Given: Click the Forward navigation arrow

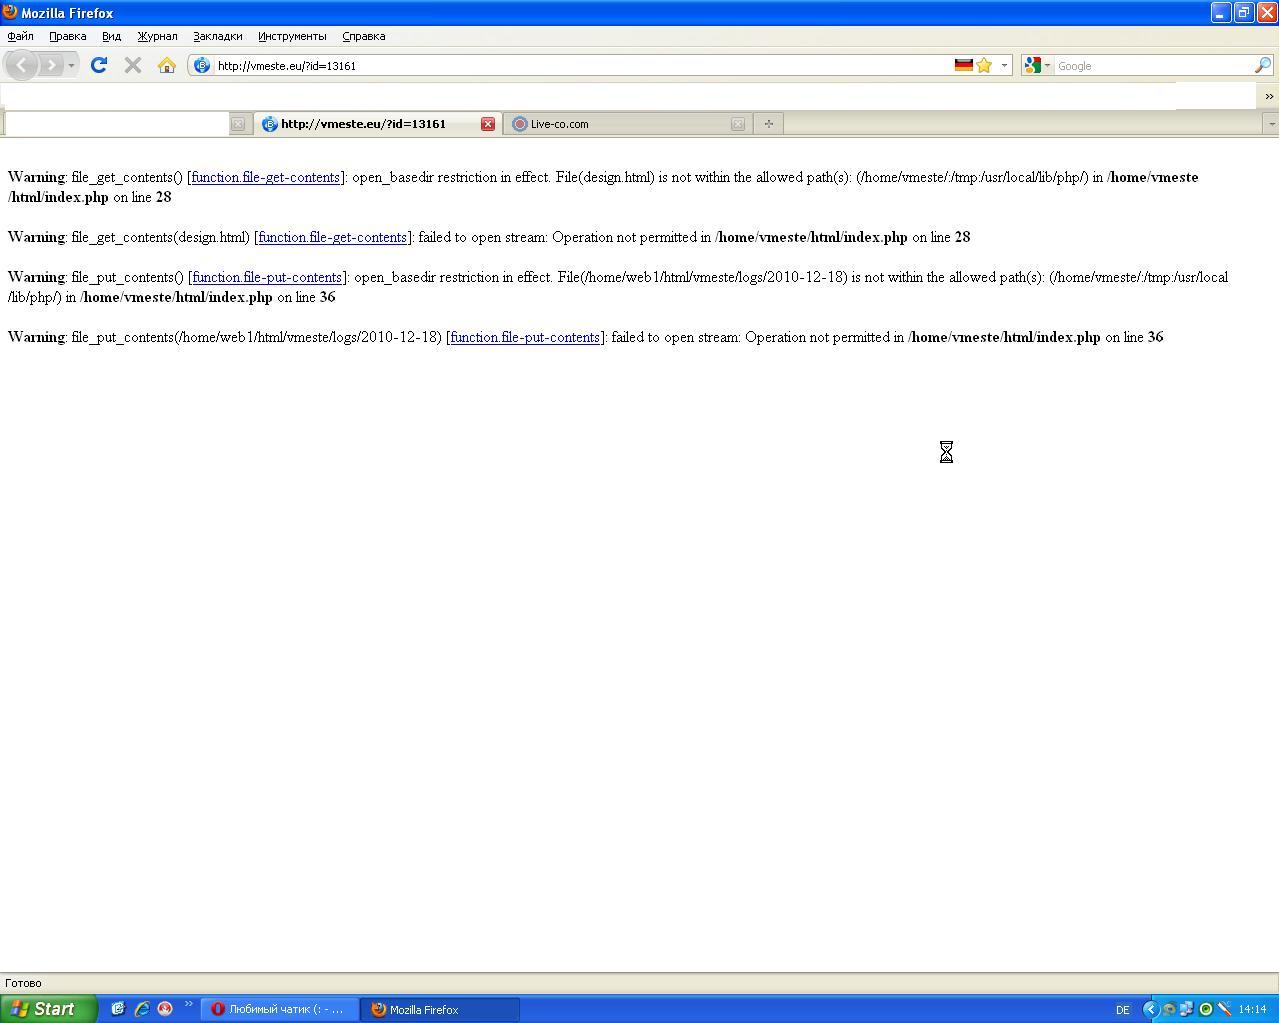Looking at the screenshot, I should [x=51, y=65].
